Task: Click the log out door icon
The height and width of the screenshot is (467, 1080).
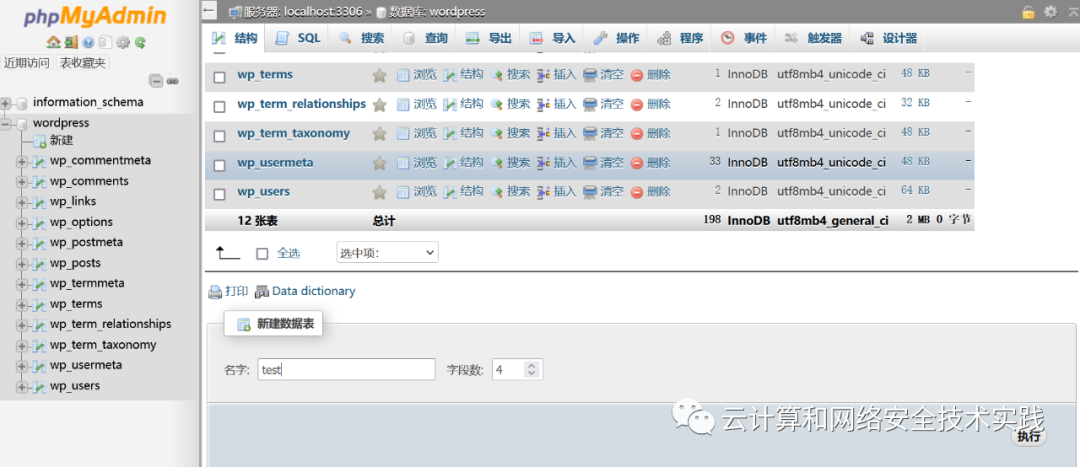Action: (x=71, y=42)
